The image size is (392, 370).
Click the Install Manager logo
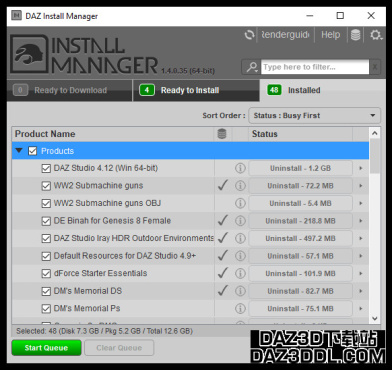(84, 54)
